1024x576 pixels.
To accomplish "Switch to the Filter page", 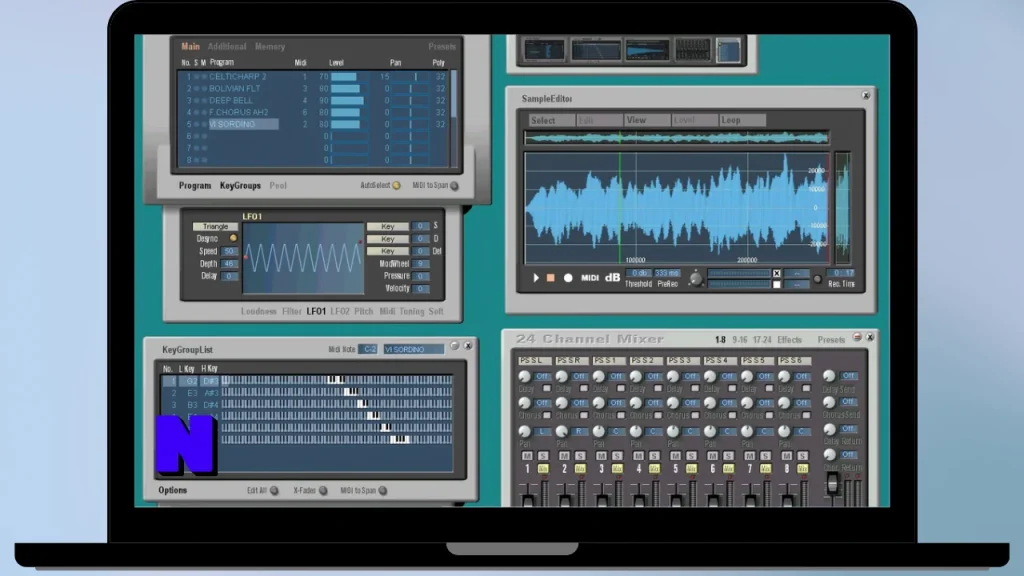I will point(291,312).
